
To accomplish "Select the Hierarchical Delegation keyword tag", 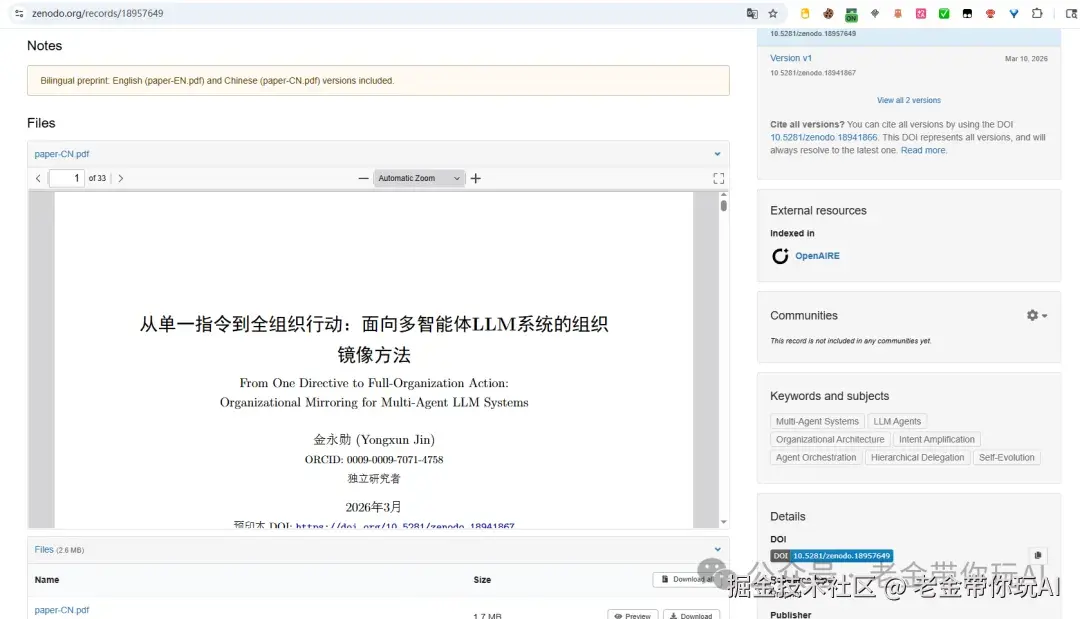I will [917, 457].
